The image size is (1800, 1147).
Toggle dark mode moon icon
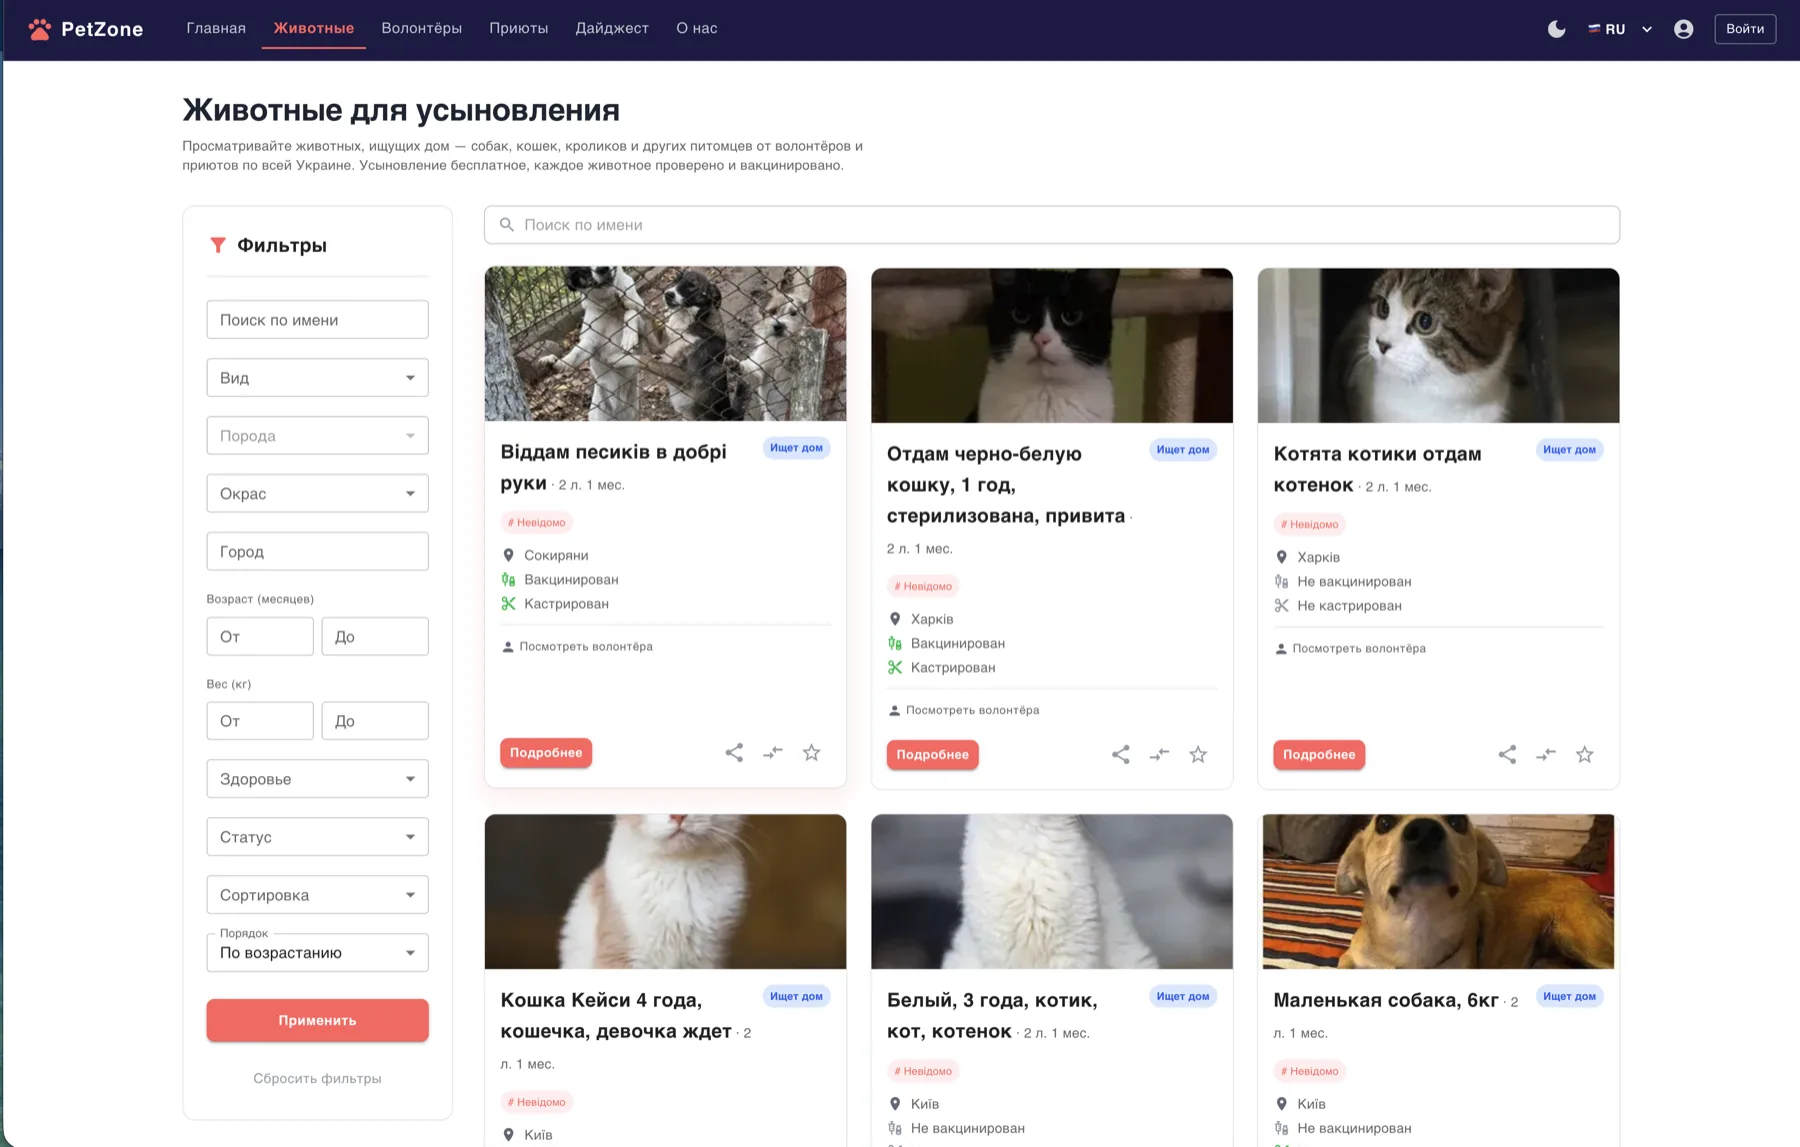pos(1556,29)
